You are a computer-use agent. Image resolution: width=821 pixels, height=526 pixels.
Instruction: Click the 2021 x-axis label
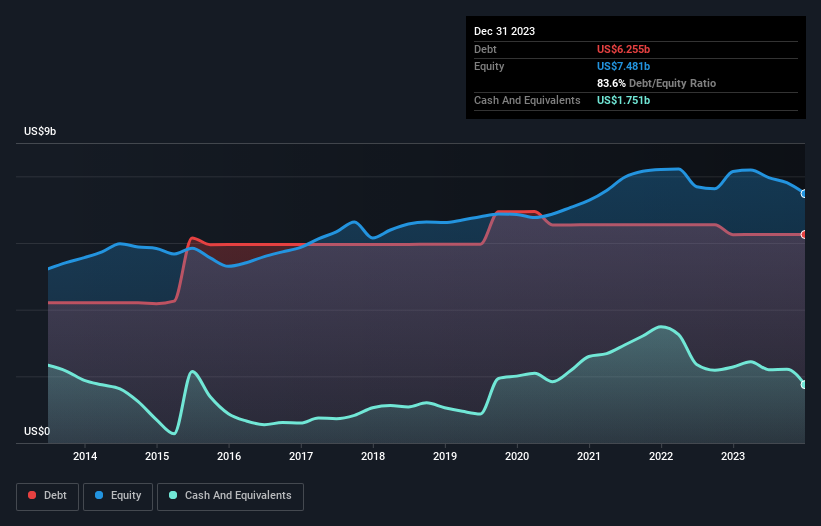[x=589, y=456]
